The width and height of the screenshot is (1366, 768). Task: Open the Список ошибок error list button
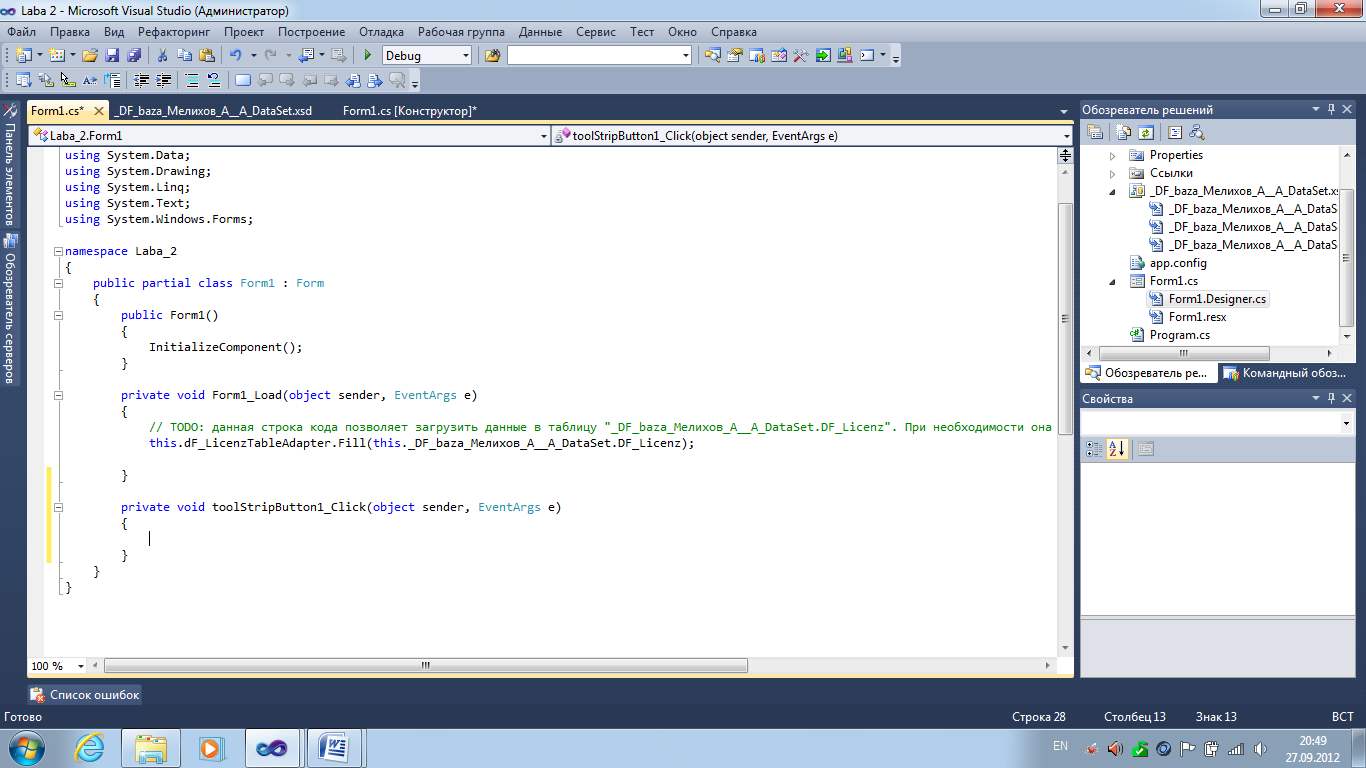point(85,694)
